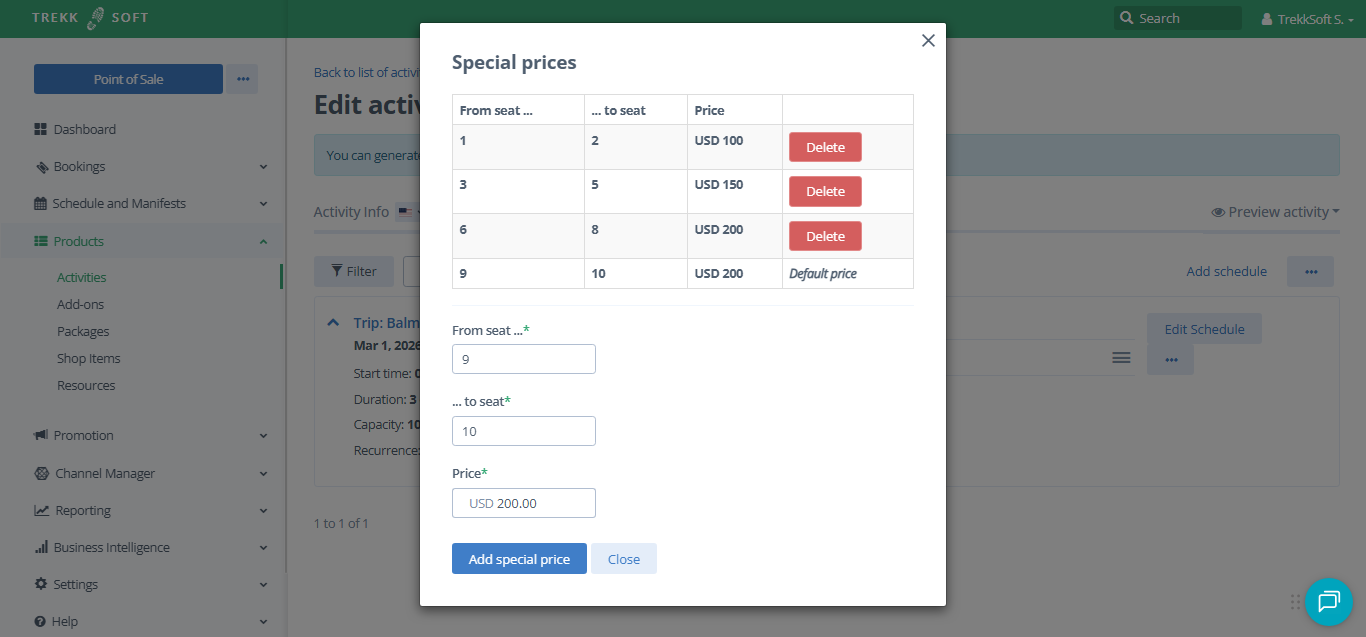
Task: Close the Special prices dialog with X
Action: tap(928, 40)
